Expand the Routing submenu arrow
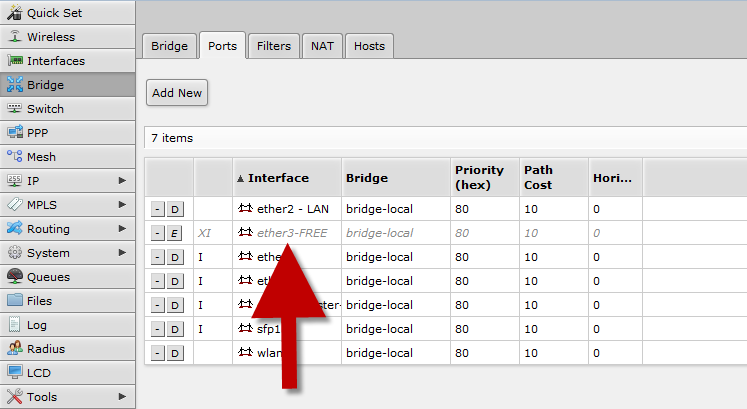Image resolution: width=747 pixels, height=409 pixels. [122, 229]
